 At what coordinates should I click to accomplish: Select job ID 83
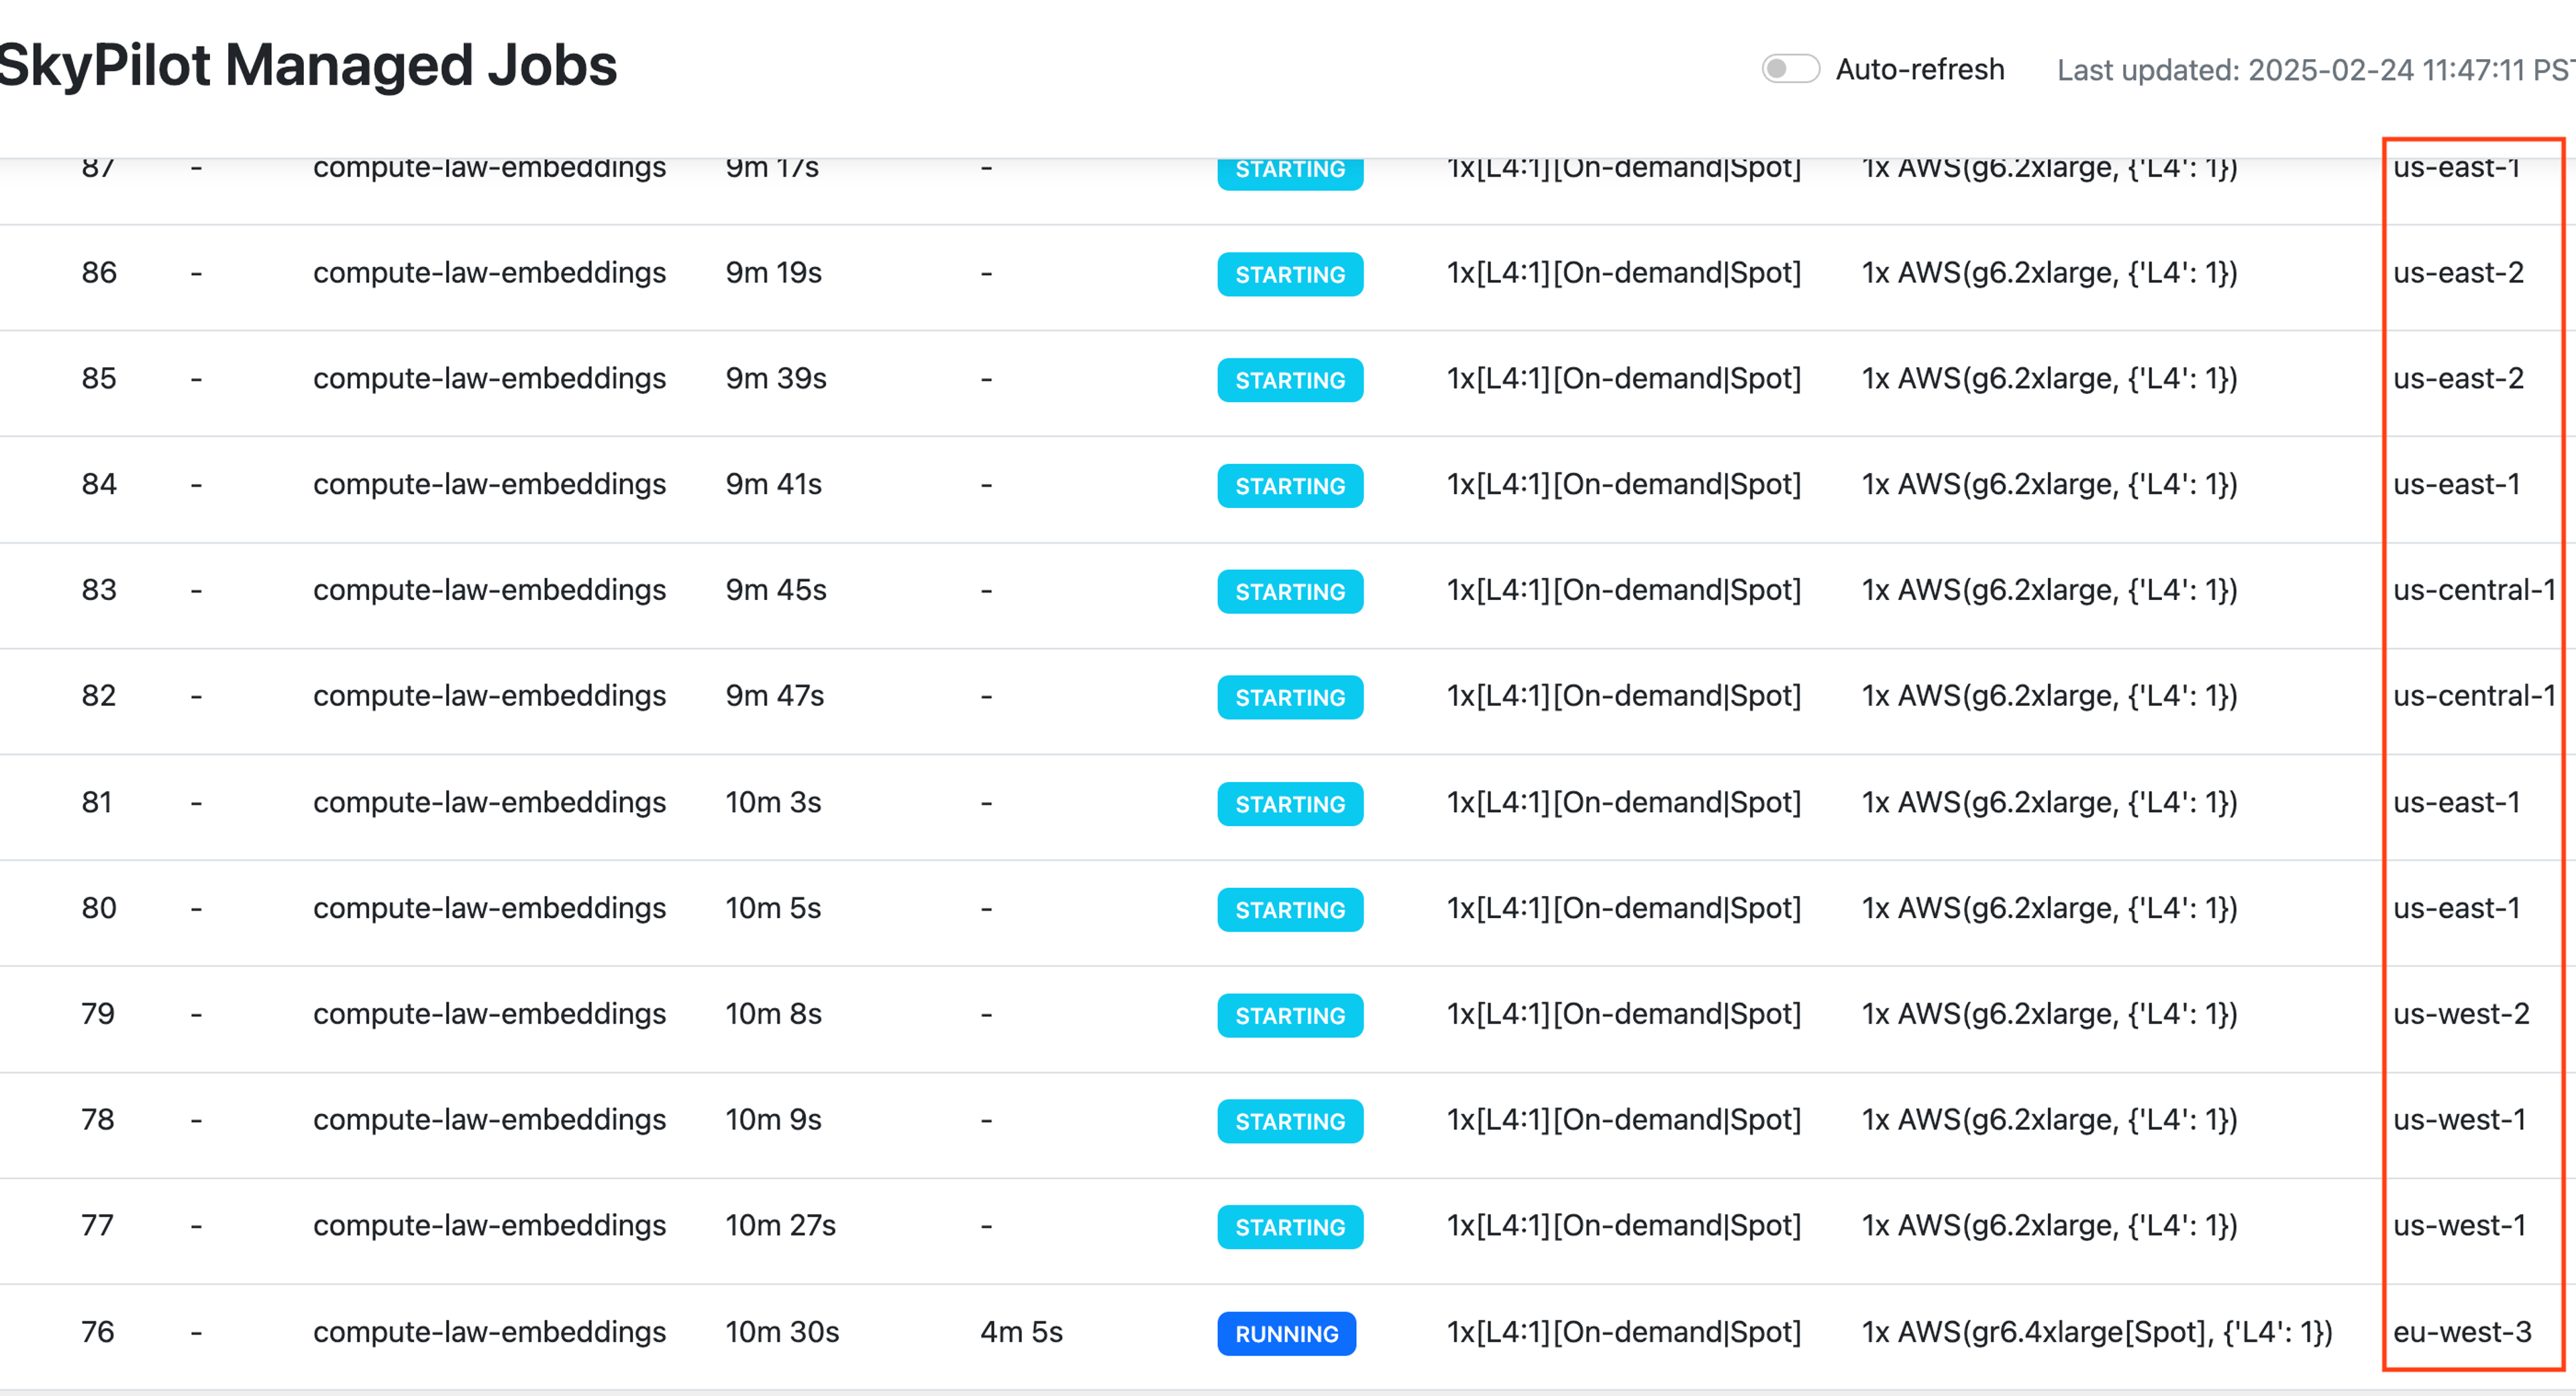[99, 591]
